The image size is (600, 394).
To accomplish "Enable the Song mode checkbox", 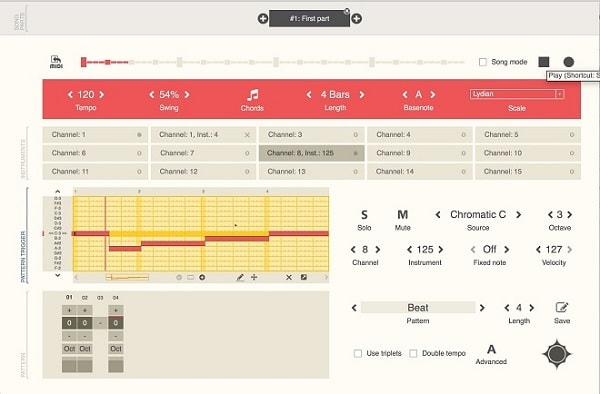I will (483, 62).
